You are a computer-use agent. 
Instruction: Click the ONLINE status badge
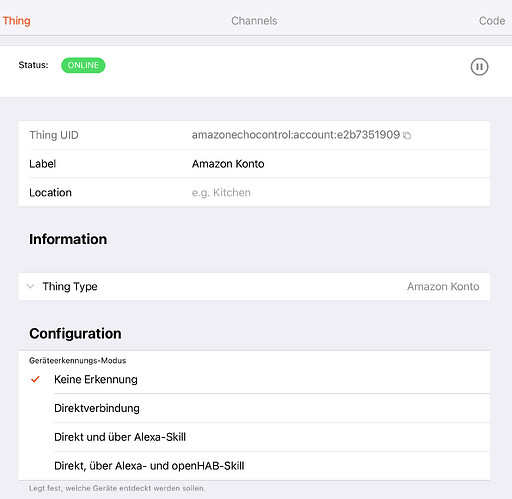(x=83, y=65)
